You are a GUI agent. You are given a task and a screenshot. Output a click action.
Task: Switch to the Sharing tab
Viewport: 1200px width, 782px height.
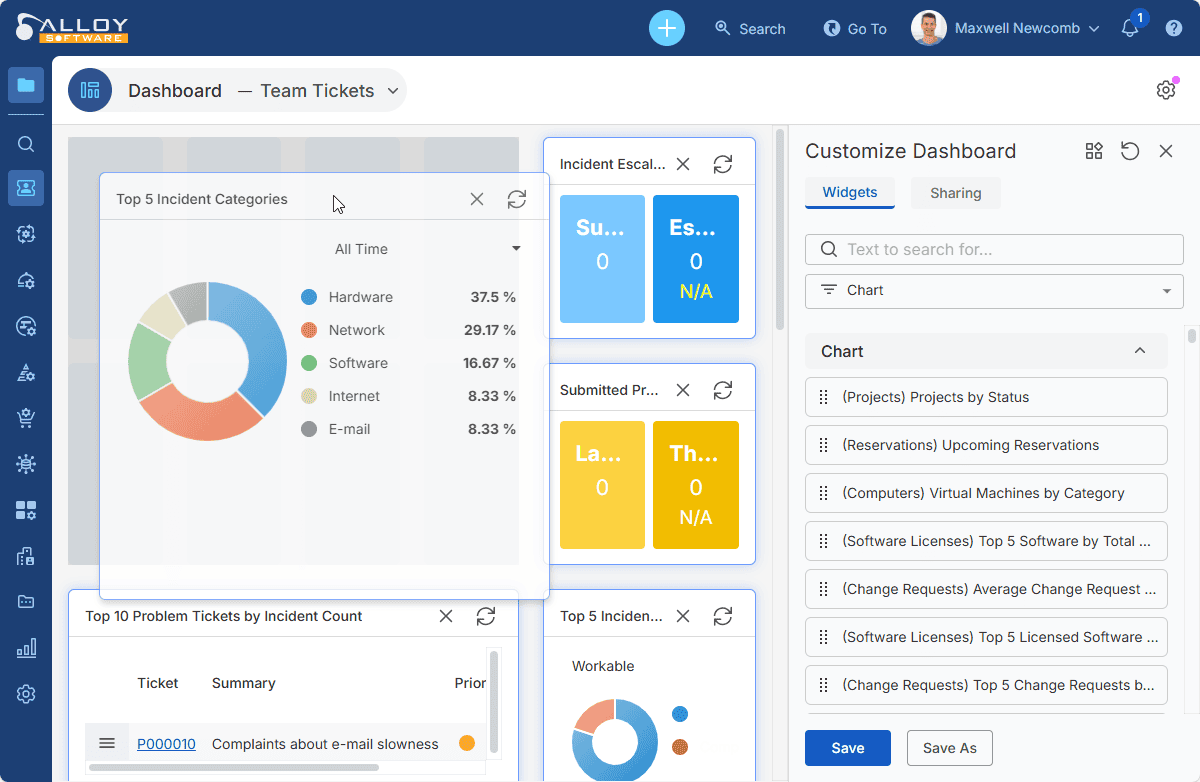point(955,193)
